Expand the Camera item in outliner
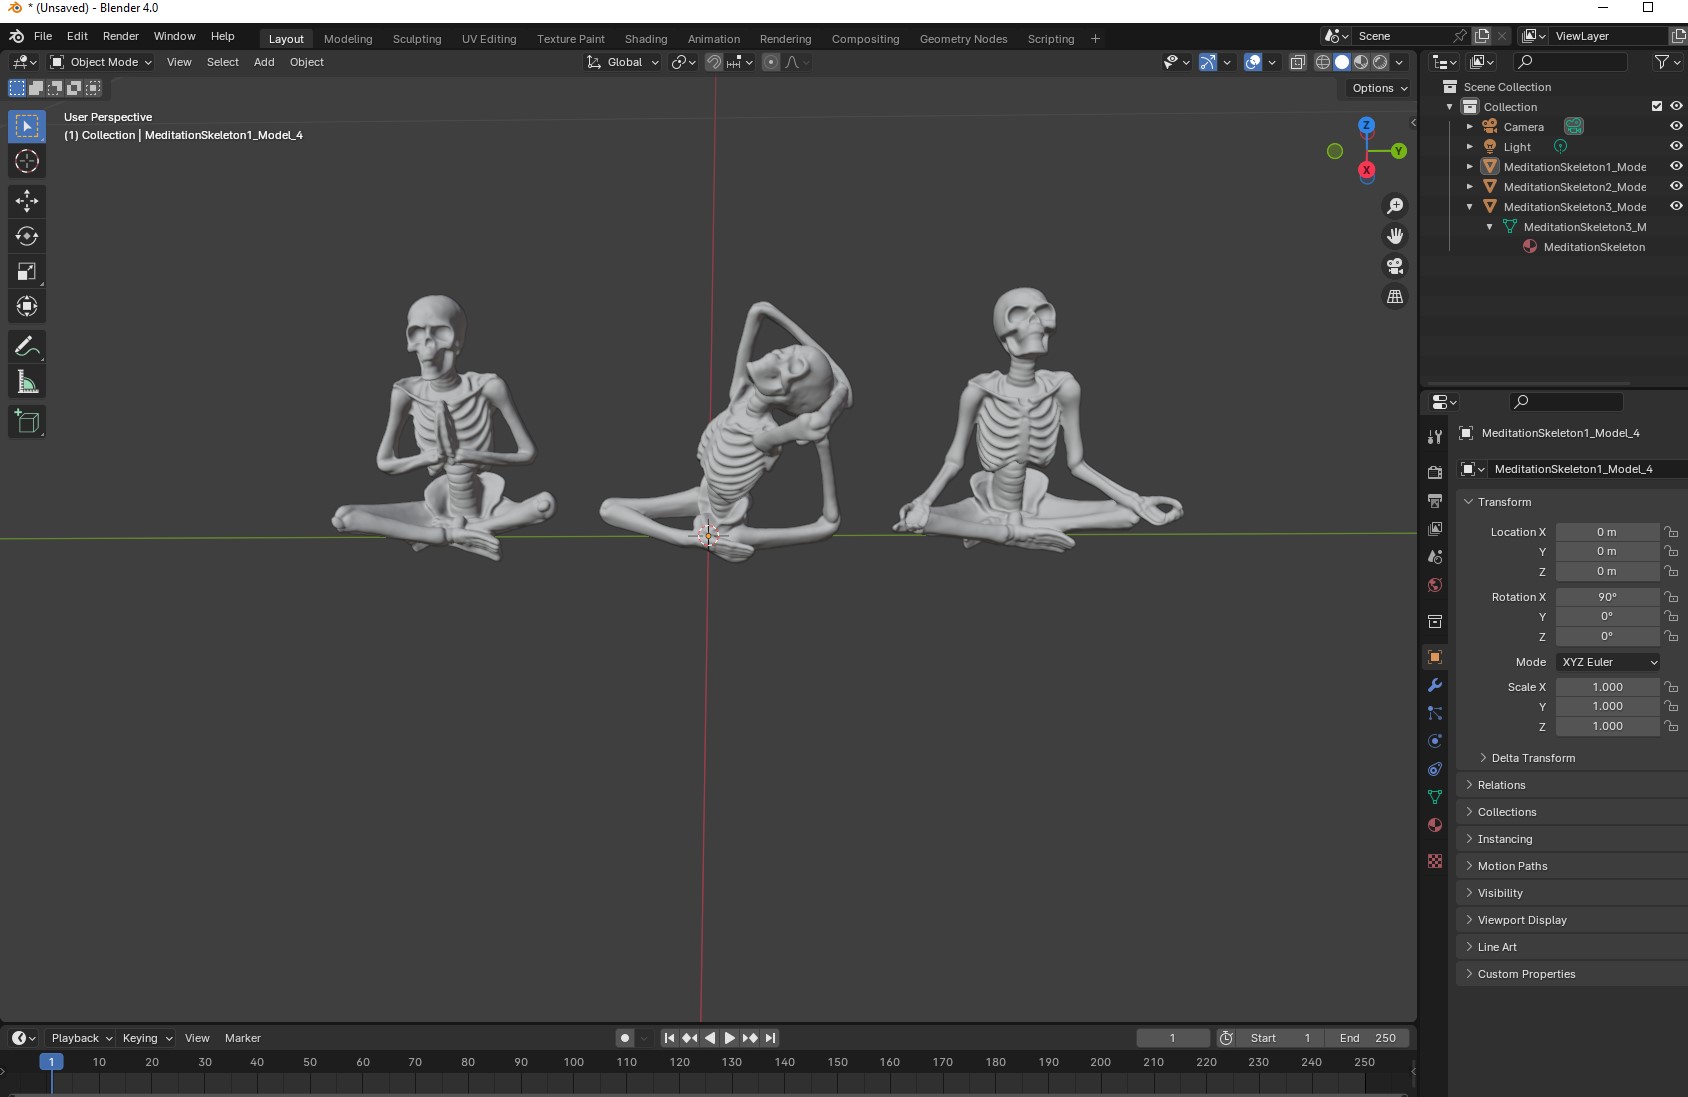The height and width of the screenshot is (1097, 1688). pos(1470,127)
